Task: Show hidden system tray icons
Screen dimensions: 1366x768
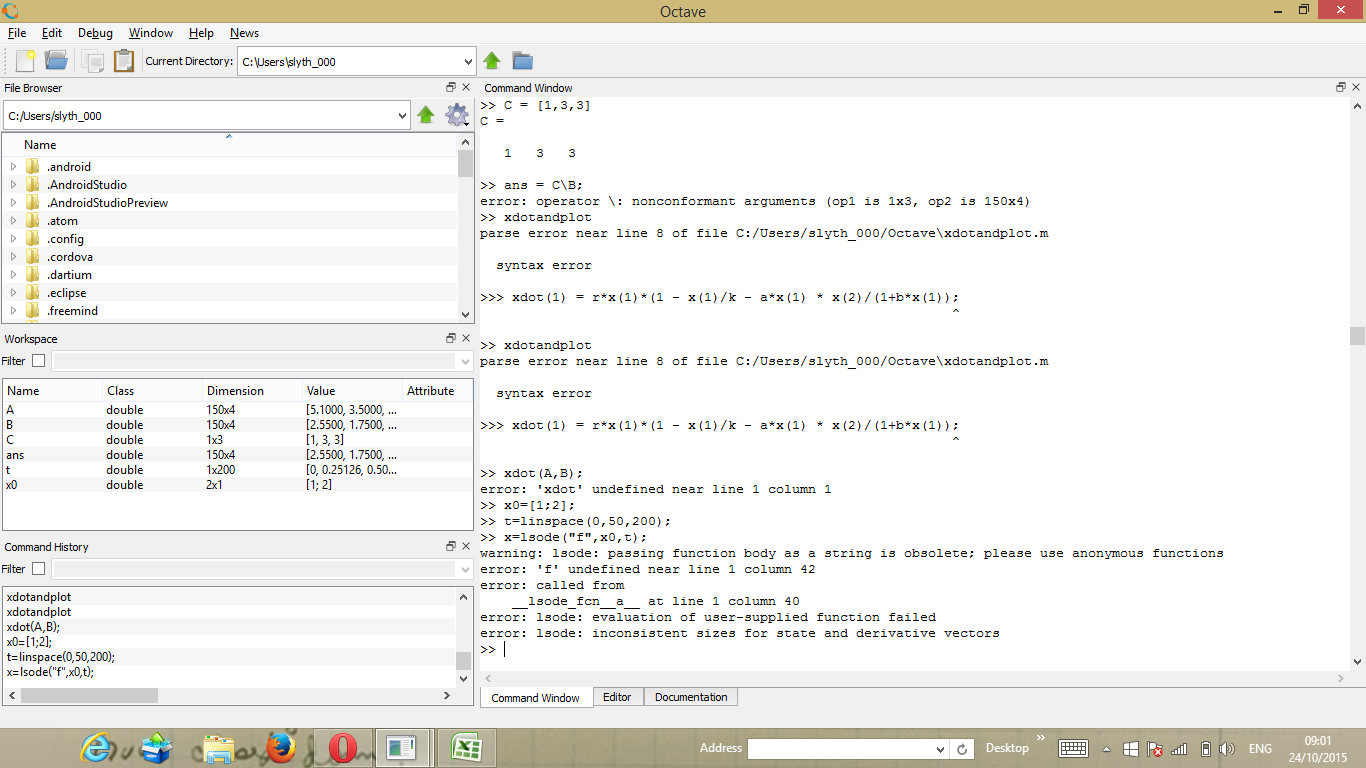Action: point(1107,749)
